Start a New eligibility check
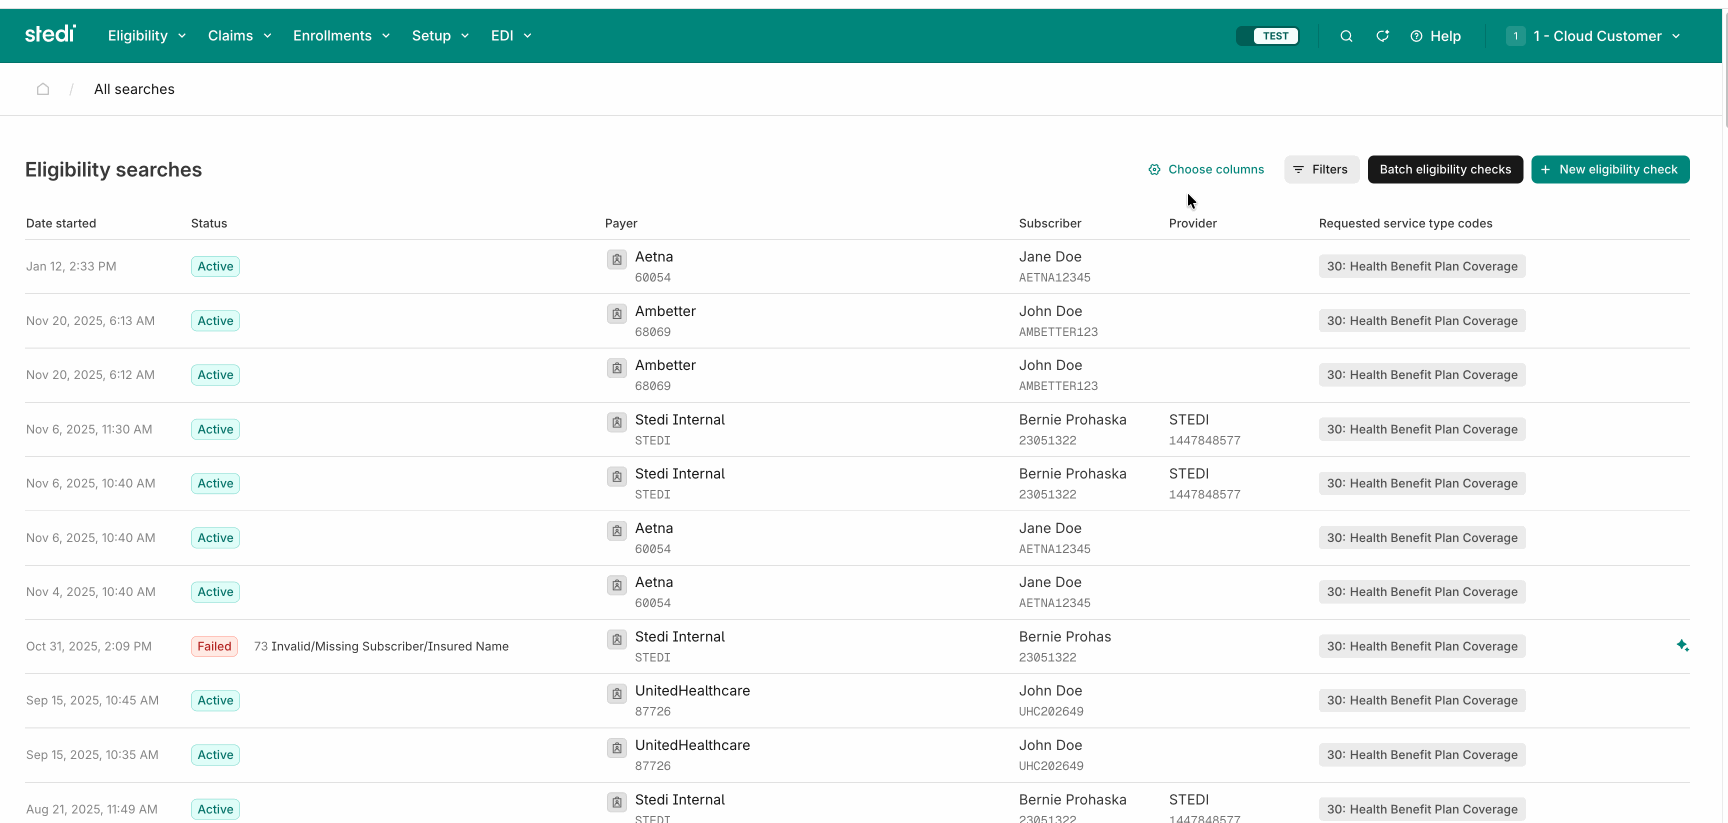Image resolution: width=1728 pixels, height=823 pixels. click(1610, 170)
